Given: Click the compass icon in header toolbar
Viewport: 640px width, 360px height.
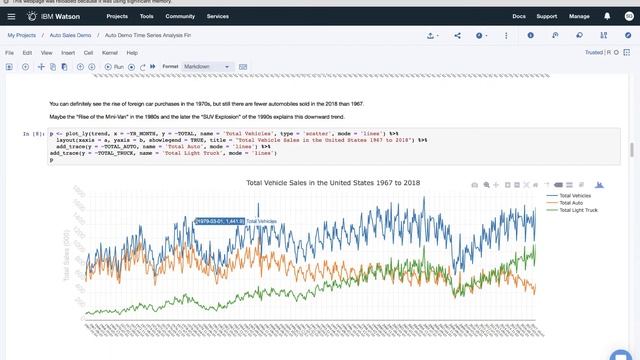Looking at the screenshot, I should pyautogui.click(x=628, y=36).
